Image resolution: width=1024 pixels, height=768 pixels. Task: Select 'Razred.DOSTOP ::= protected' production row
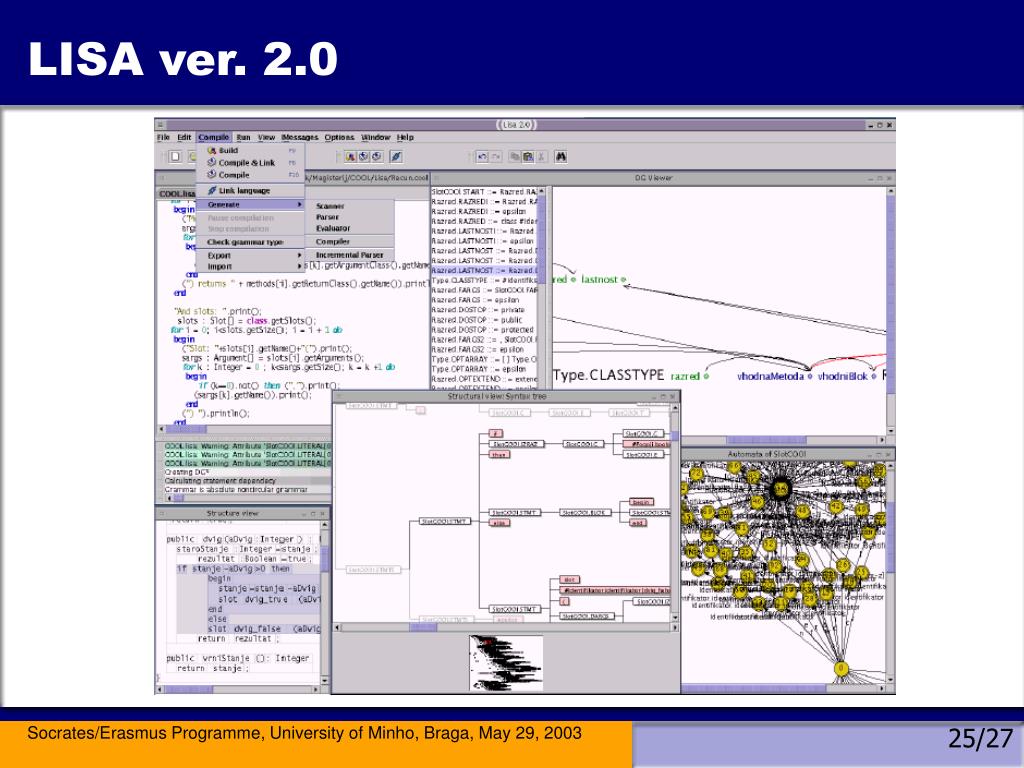tap(484, 330)
